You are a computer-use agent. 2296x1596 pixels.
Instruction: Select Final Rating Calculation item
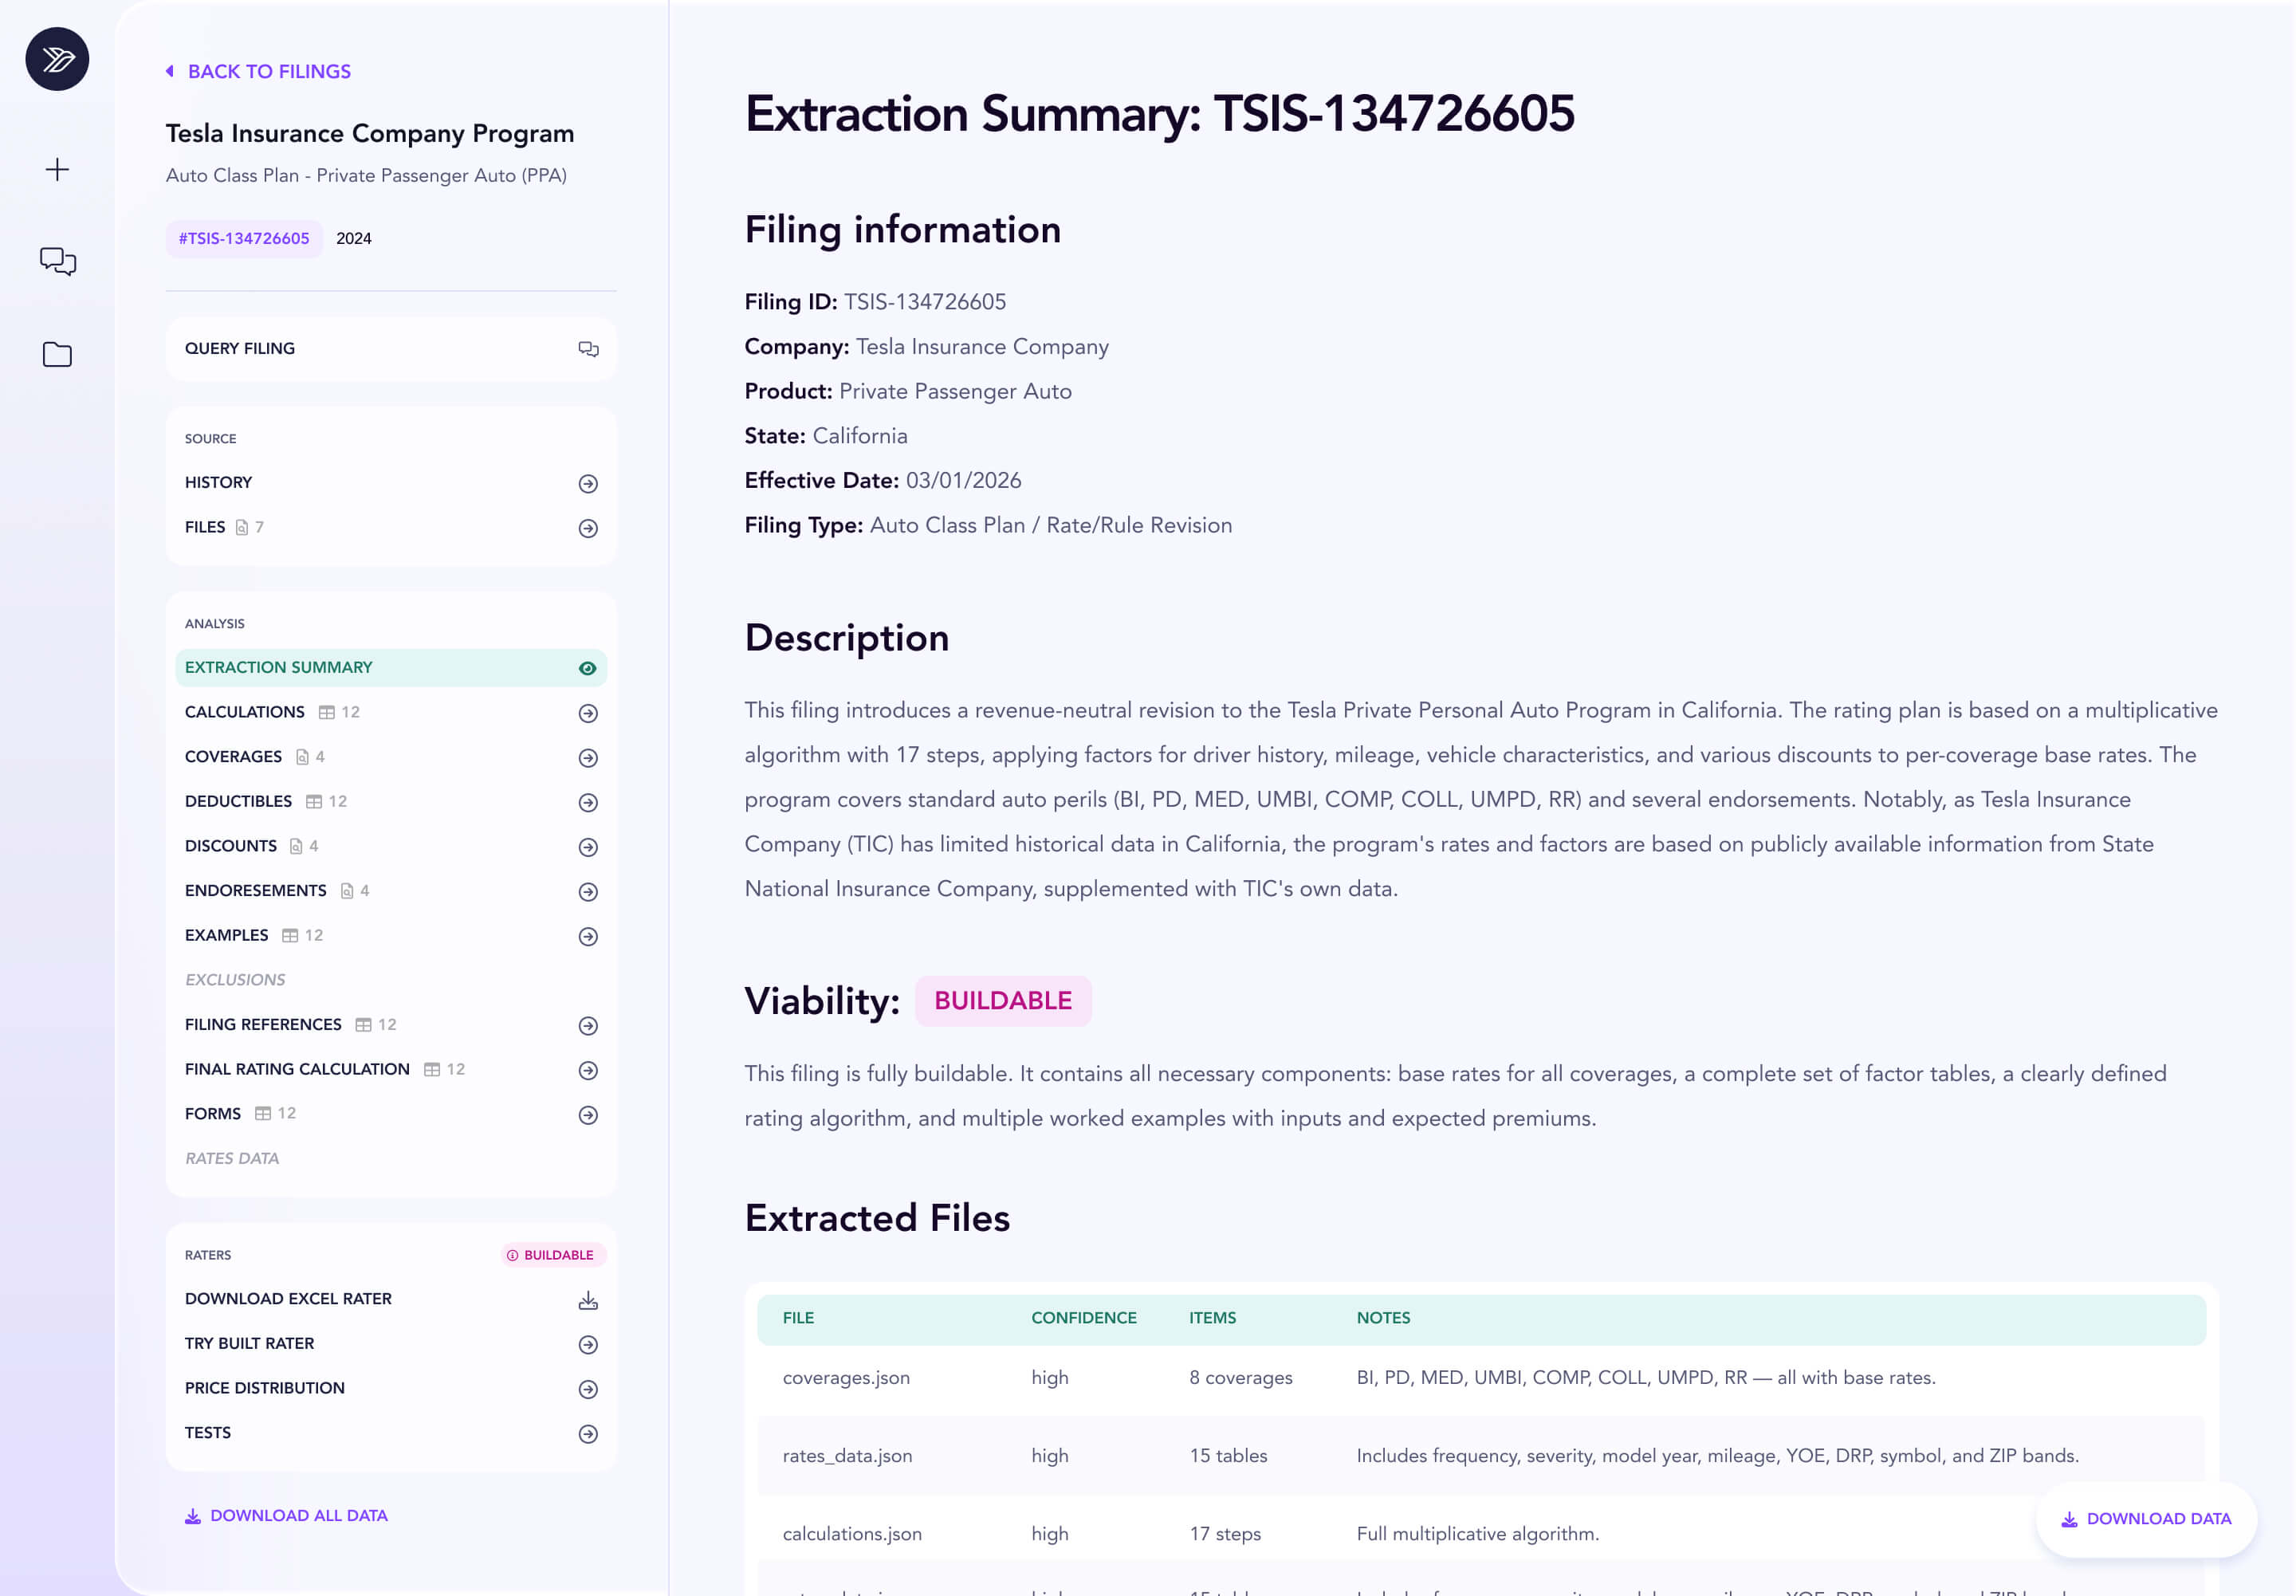coord(297,1069)
